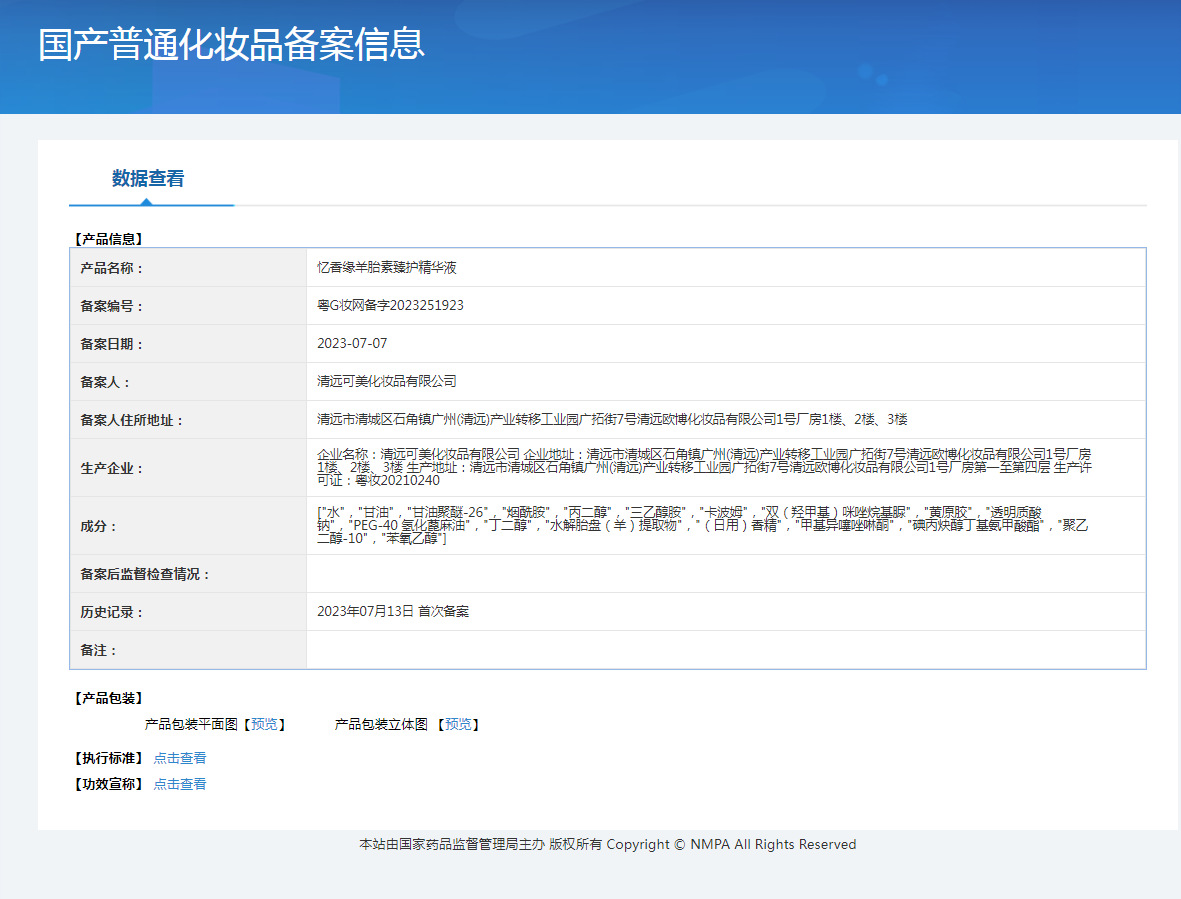The width and height of the screenshot is (1181, 899).
Task: Click 点击查看 next to 功效宣称
Action: tap(180, 784)
